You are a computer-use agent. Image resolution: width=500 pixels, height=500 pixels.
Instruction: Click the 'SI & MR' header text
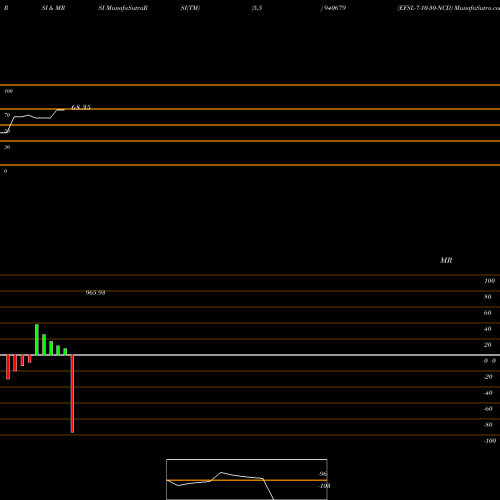(x=53, y=8)
